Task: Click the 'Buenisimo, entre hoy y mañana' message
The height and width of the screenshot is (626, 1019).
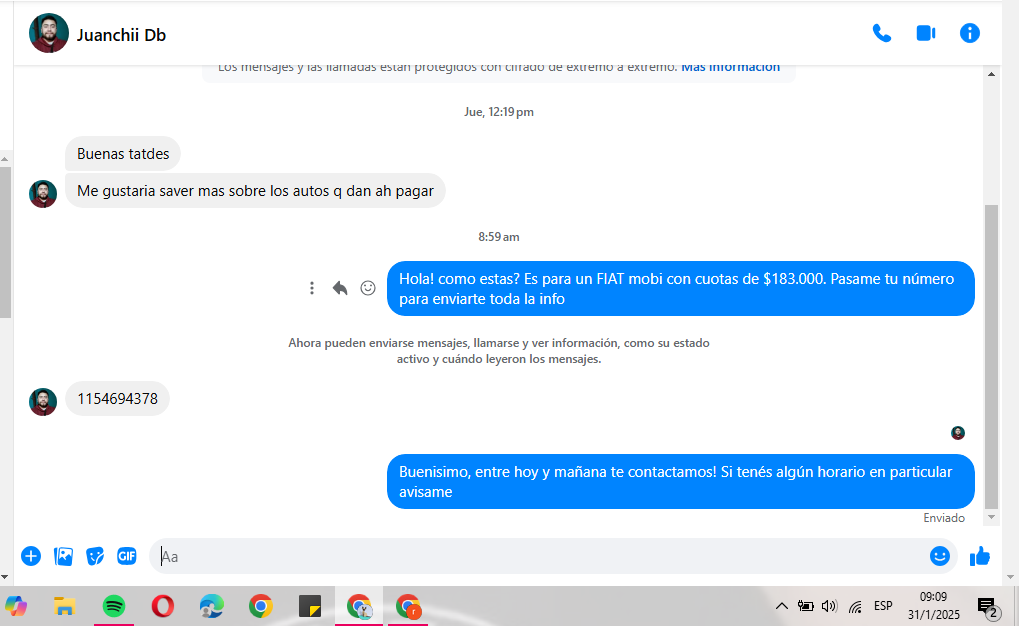Action: point(680,482)
